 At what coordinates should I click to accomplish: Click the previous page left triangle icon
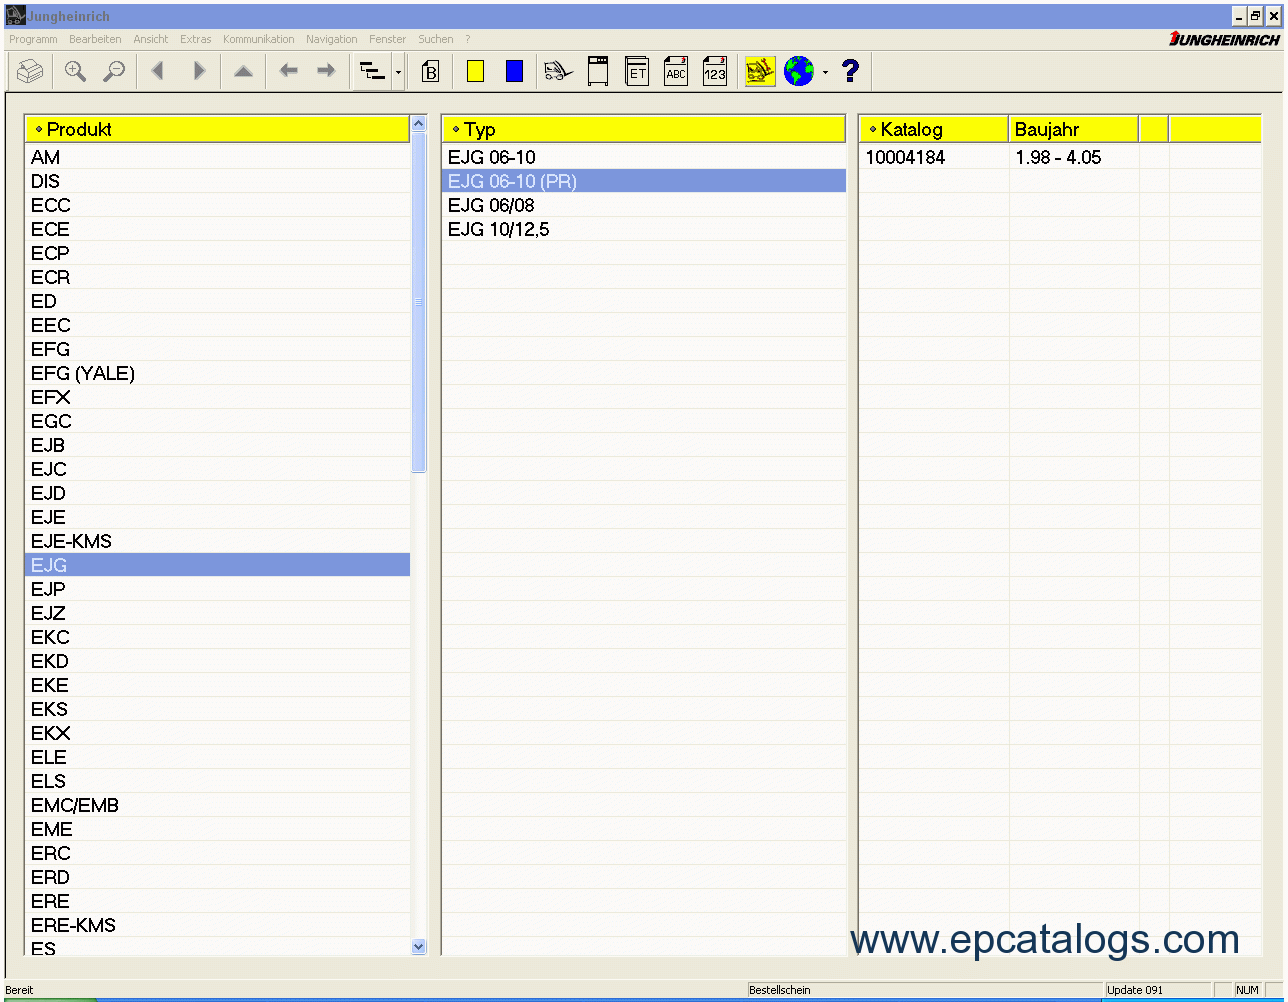pos(157,71)
